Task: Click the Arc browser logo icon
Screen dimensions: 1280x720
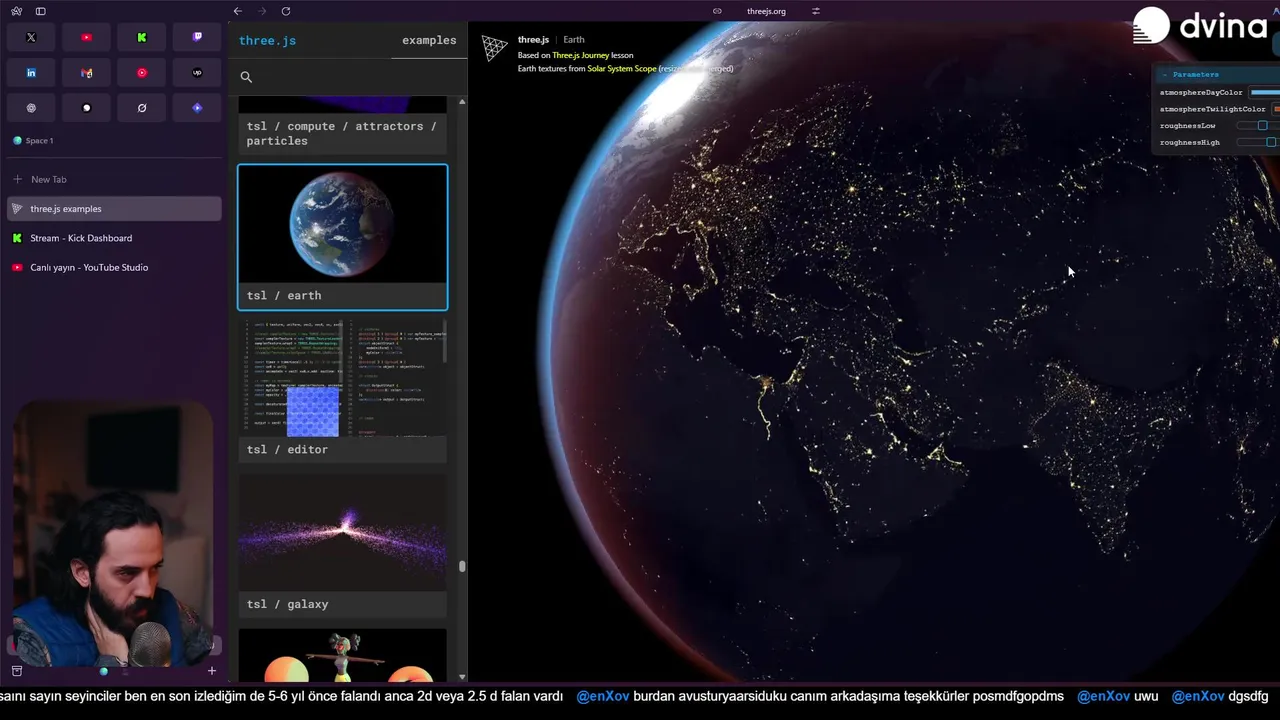Action: click(x=17, y=11)
